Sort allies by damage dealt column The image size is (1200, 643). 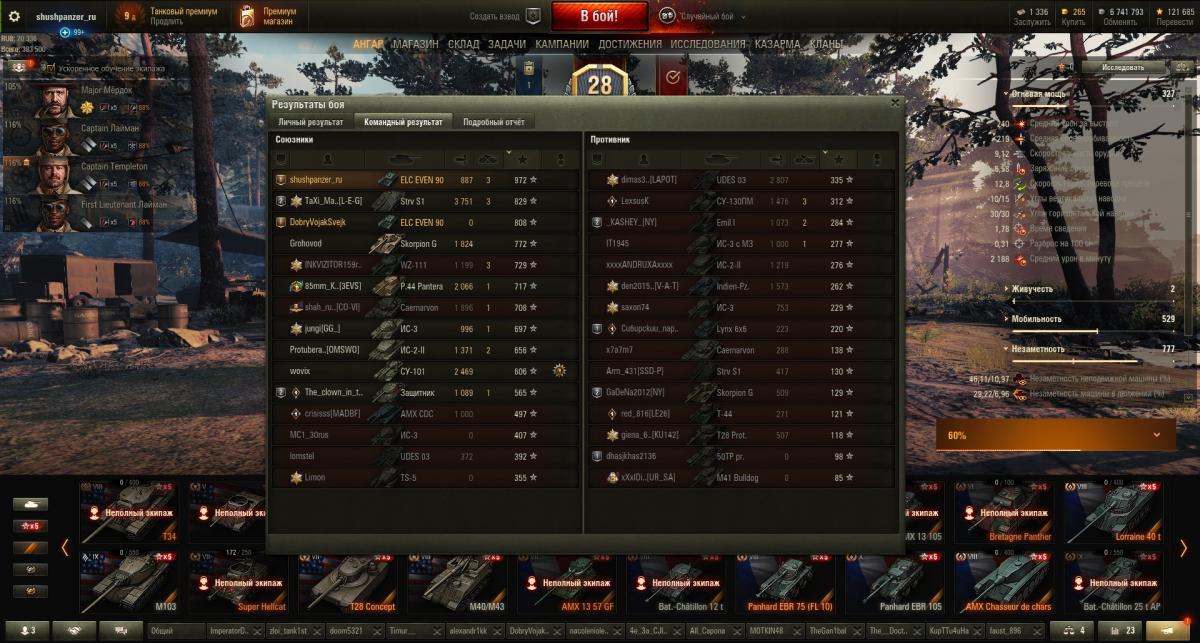pyautogui.click(x=461, y=159)
